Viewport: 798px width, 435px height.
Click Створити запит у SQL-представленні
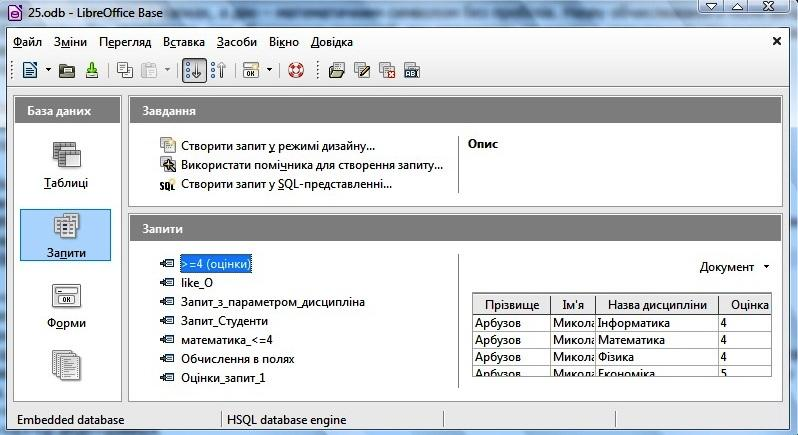point(287,184)
